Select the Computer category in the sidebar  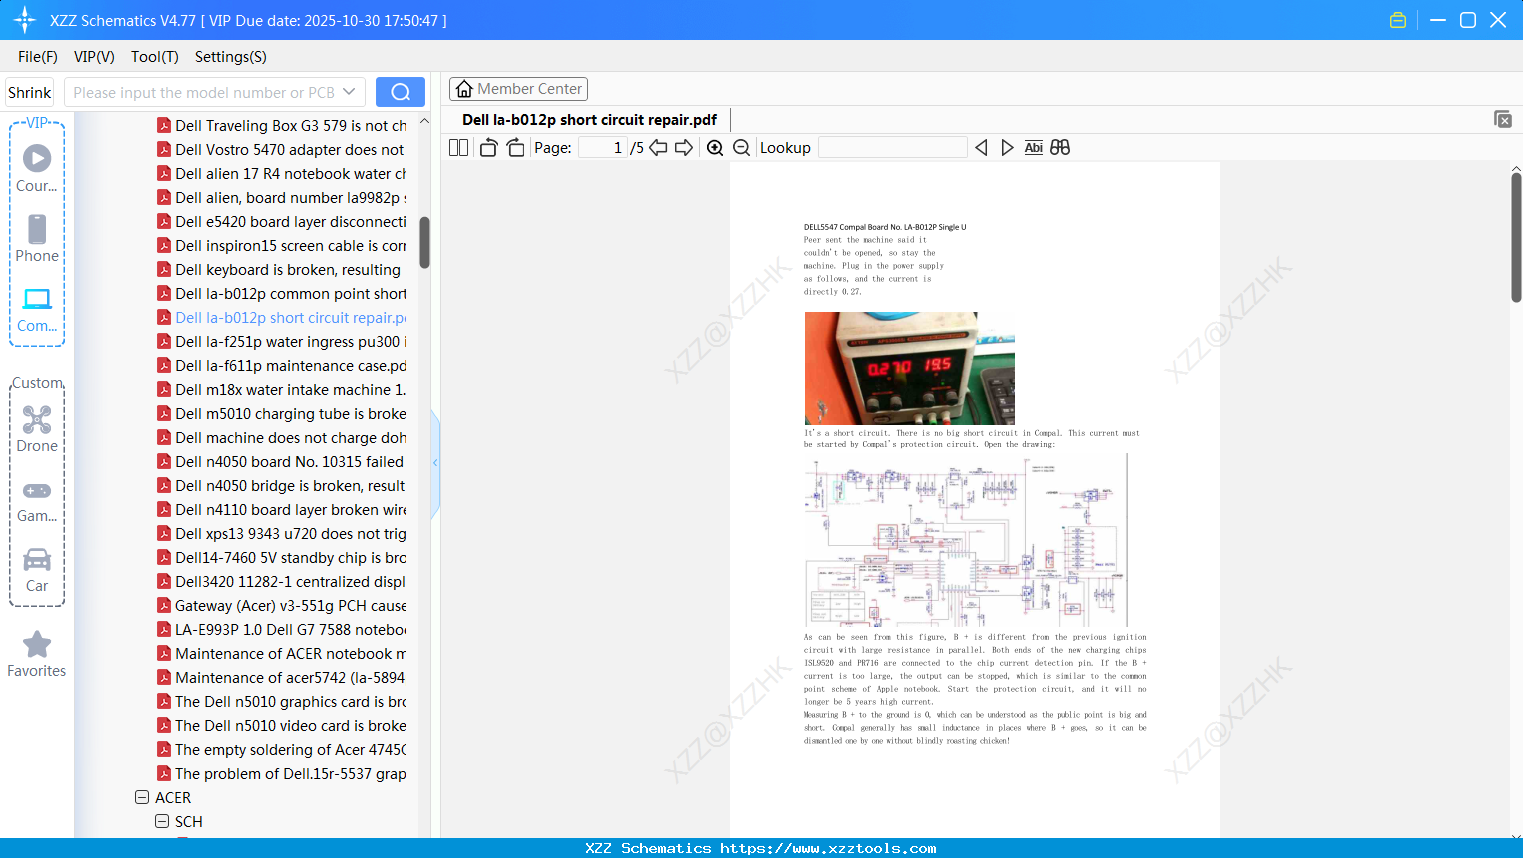click(37, 309)
